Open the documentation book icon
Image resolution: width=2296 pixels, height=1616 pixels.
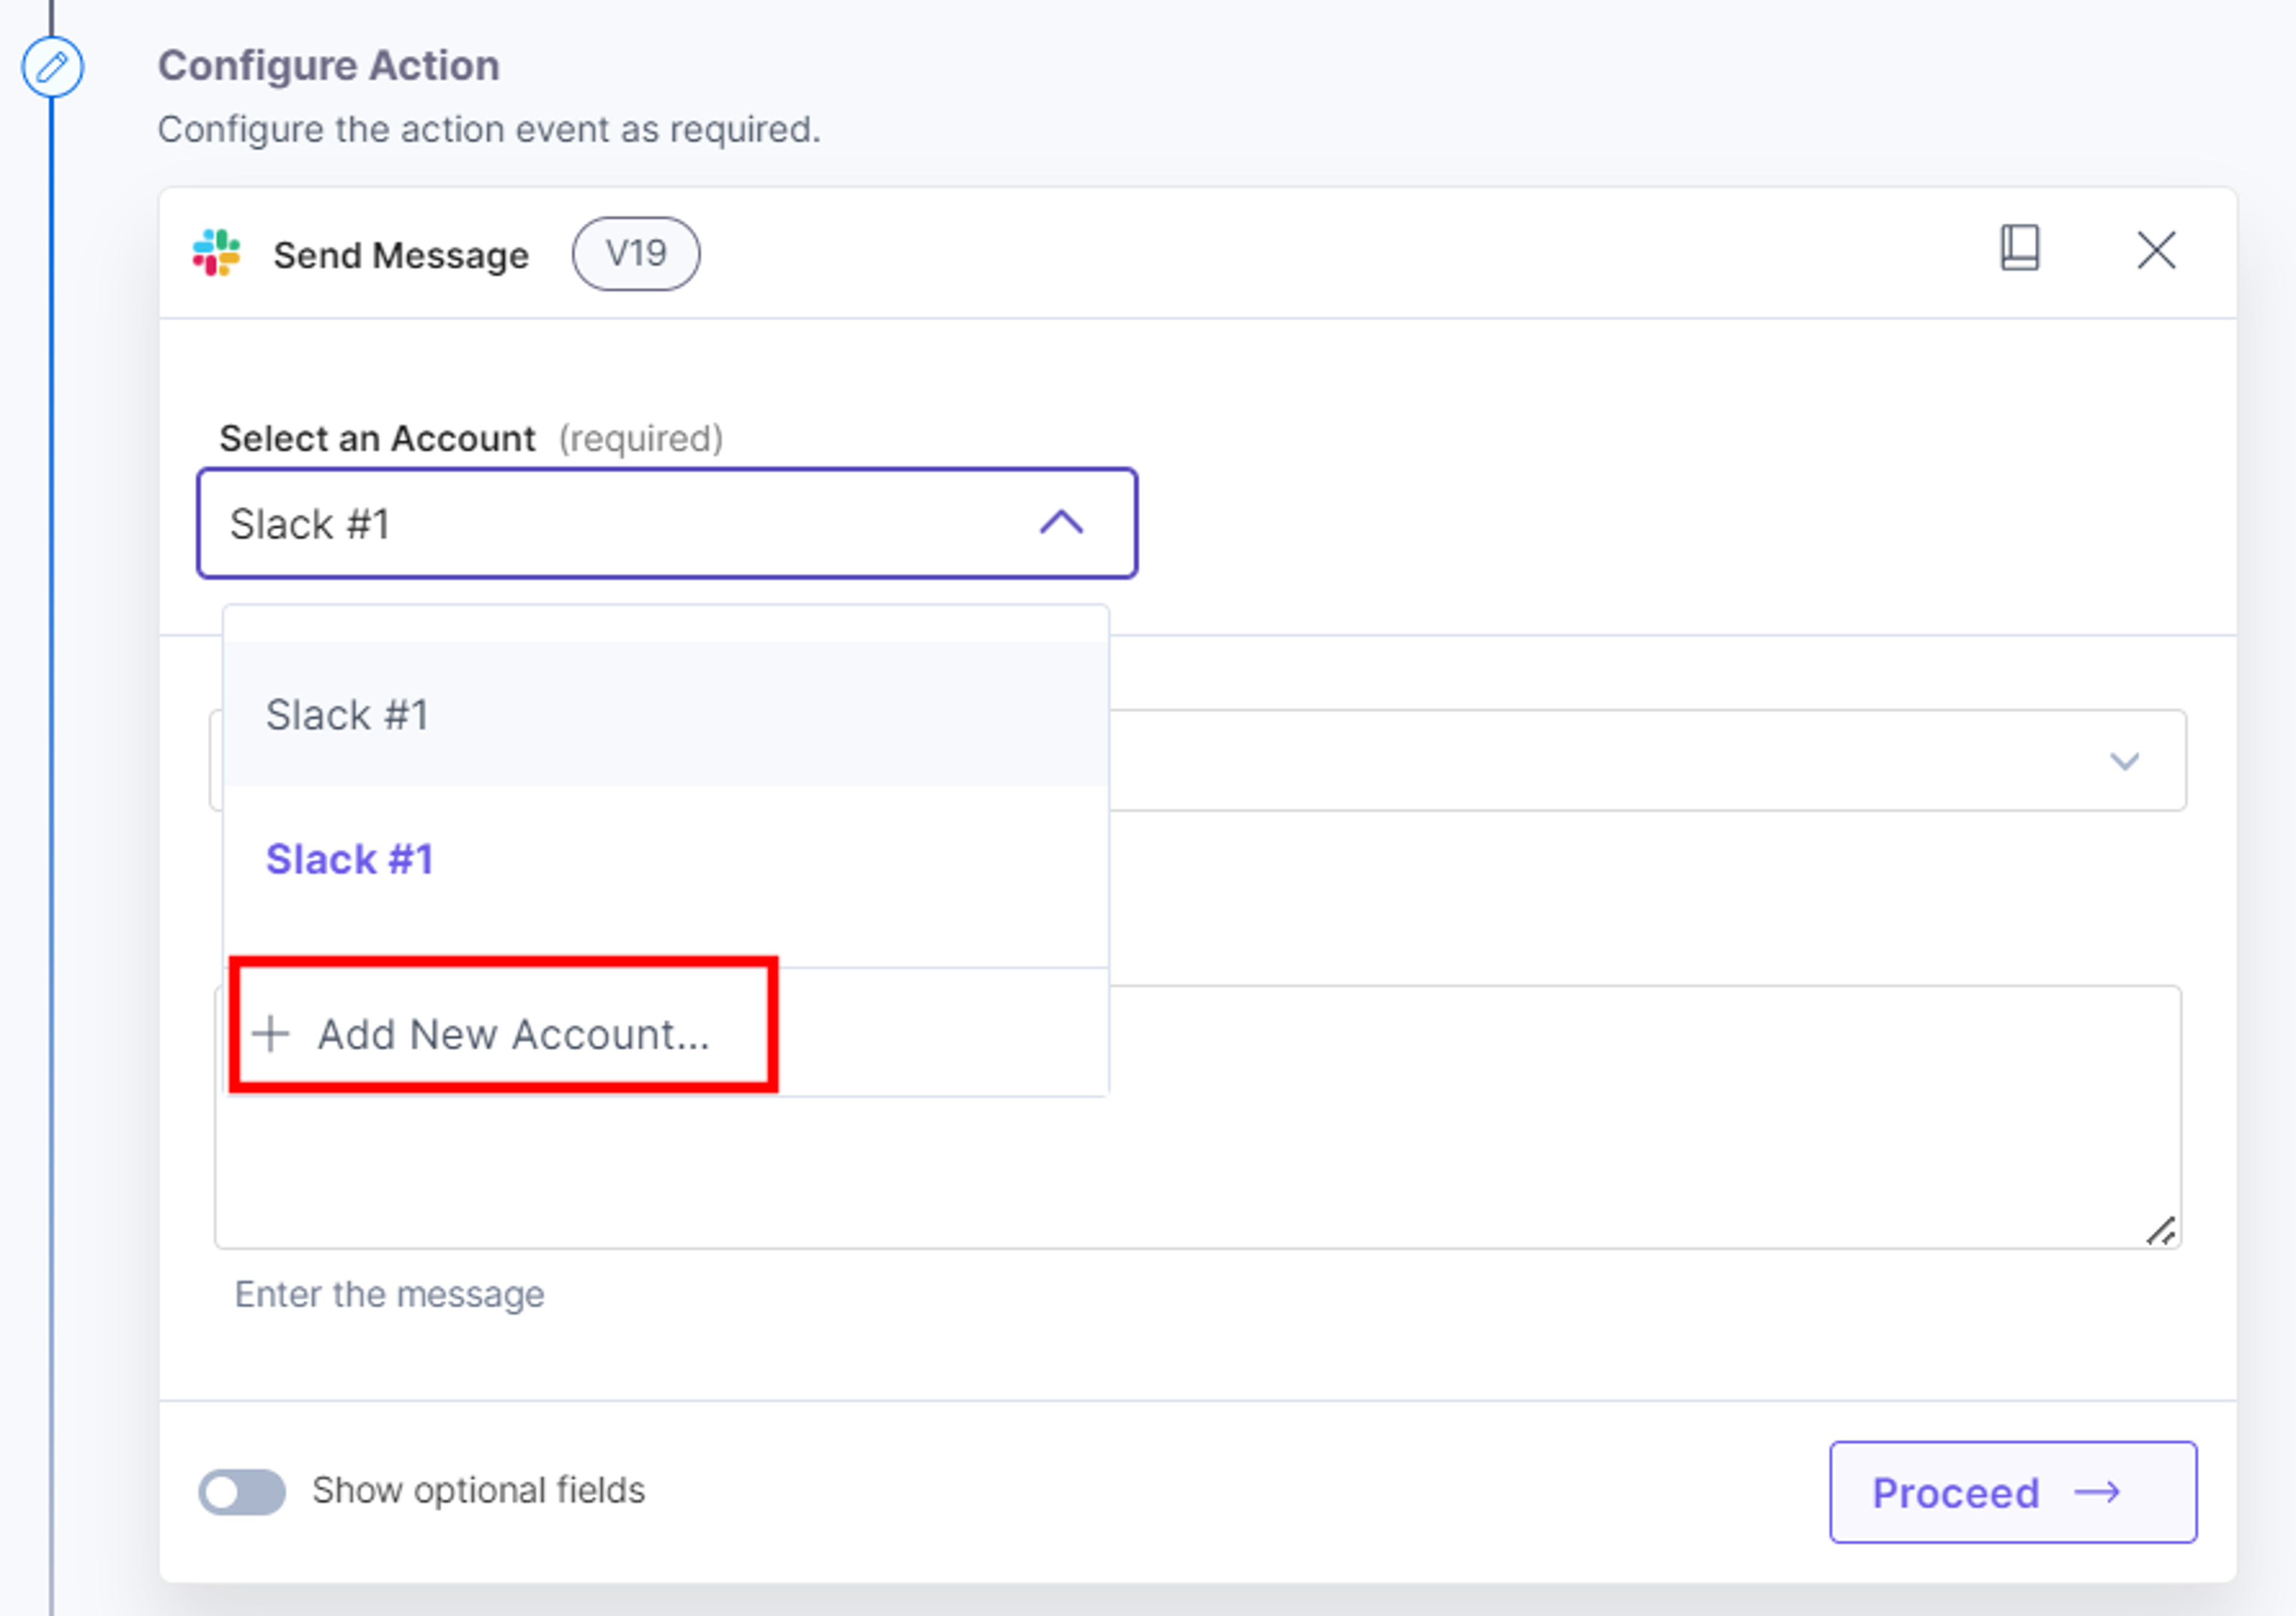click(2019, 247)
